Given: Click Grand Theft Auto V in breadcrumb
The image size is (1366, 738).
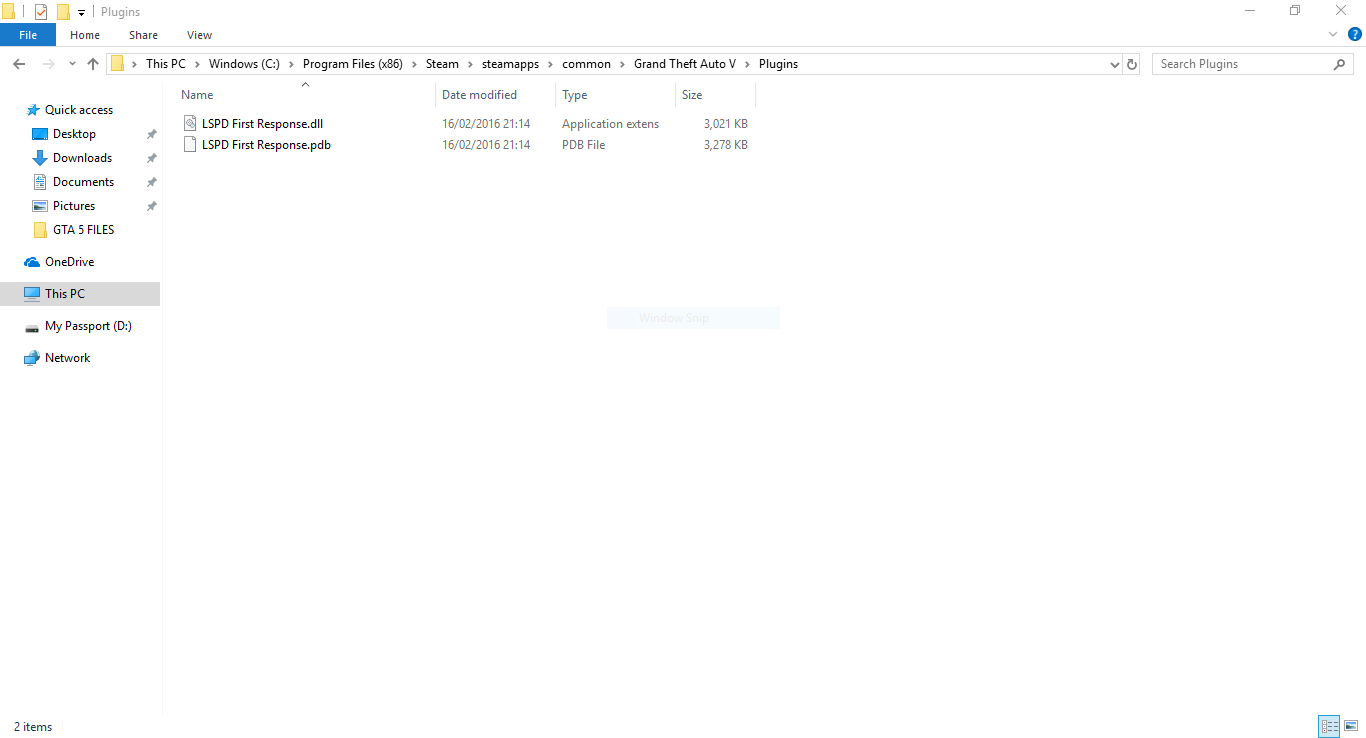Looking at the screenshot, I should pos(685,64).
